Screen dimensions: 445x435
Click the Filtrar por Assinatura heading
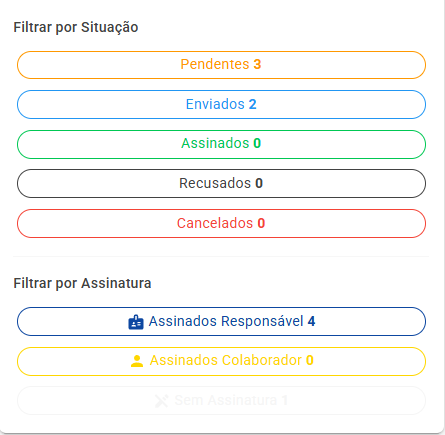82,283
